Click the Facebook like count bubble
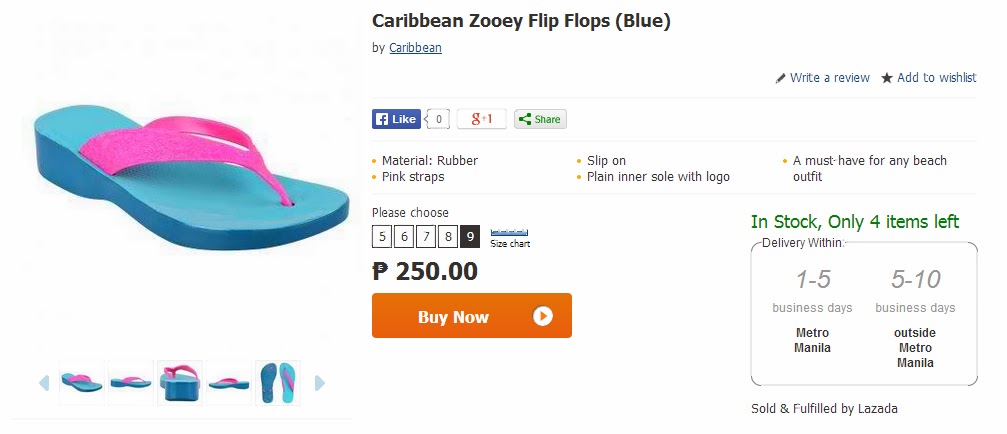Screen dimensions: 1007x434 coord(438,119)
